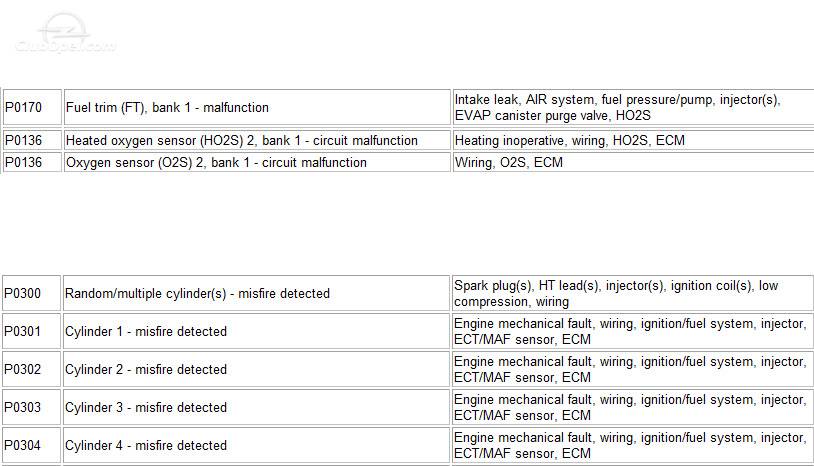Image resolution: width=814 pixels, height=466 pixels.
Task: Click the P0303 code cell
Action: point(31,407)
